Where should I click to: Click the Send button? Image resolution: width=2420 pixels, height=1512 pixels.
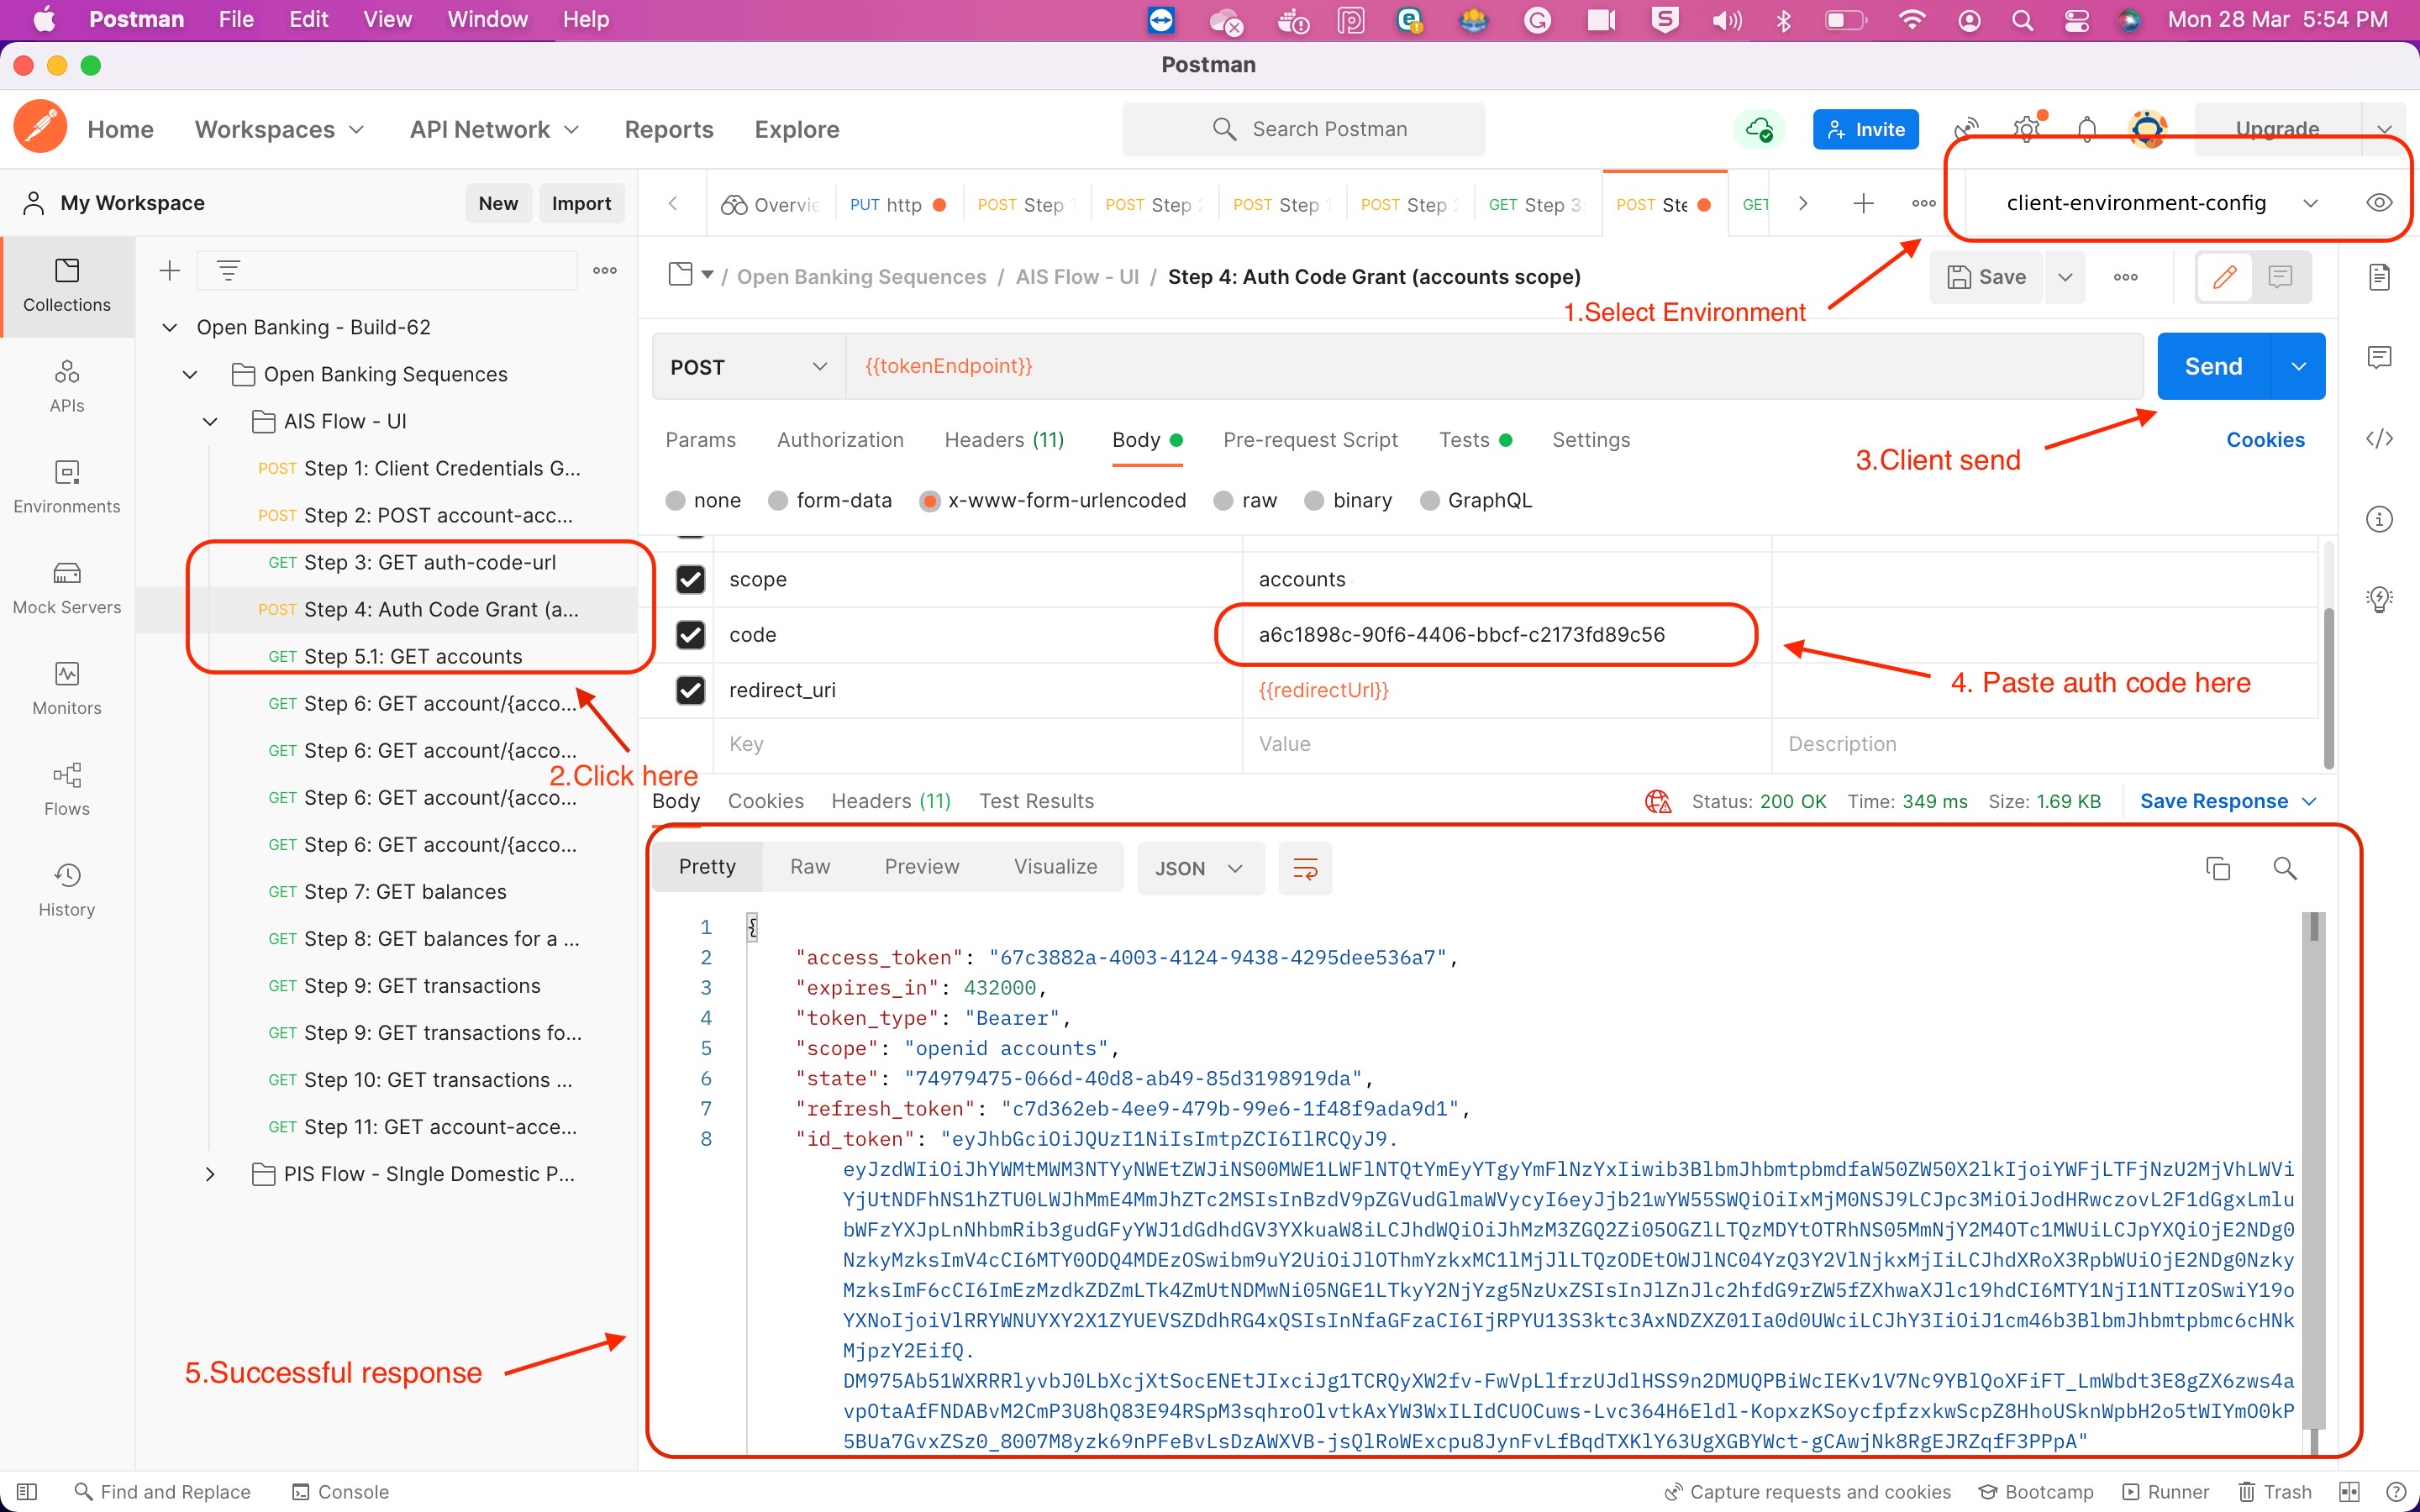point(2213,366)
